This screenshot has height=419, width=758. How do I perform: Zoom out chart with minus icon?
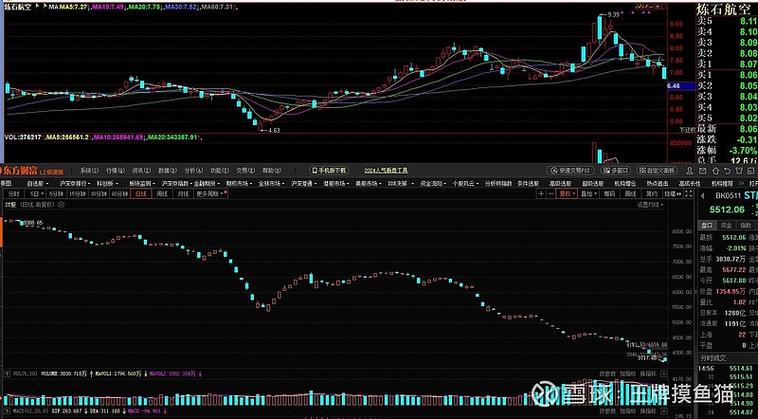[550, 194]
